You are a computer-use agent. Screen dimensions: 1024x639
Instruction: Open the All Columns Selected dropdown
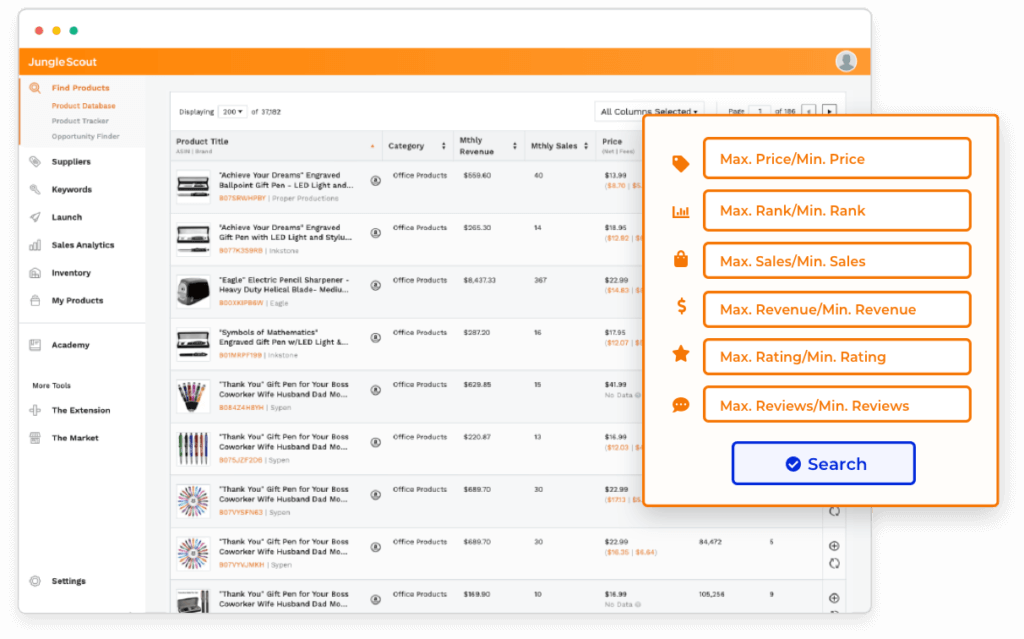tap(649, 112)
